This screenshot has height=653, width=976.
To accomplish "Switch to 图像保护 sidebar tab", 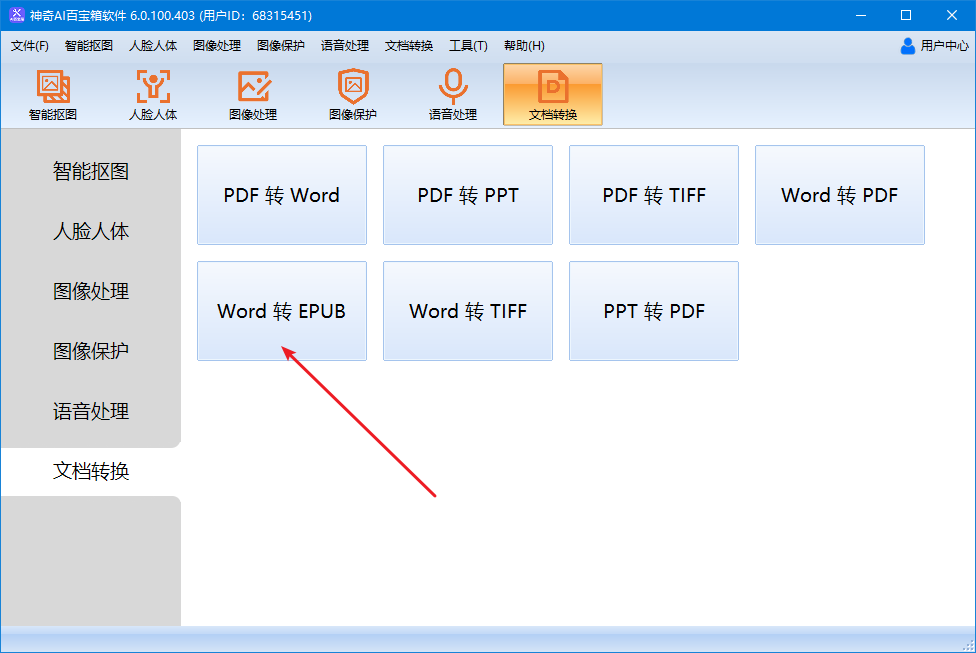I will (x=91, y=351).
